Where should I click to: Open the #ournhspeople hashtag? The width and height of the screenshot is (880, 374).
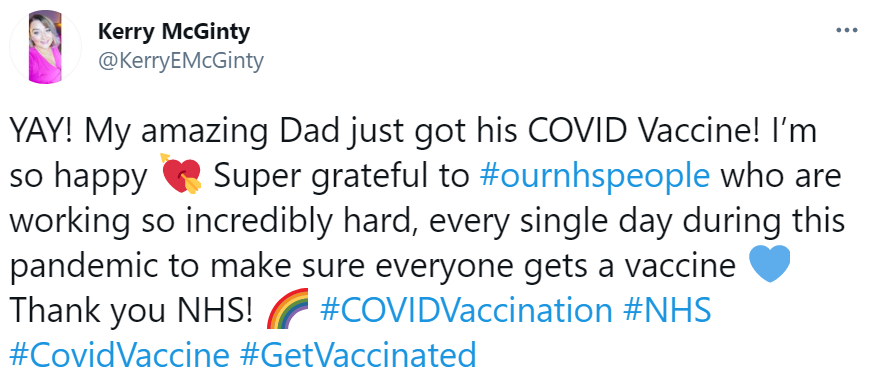(595, 176)
